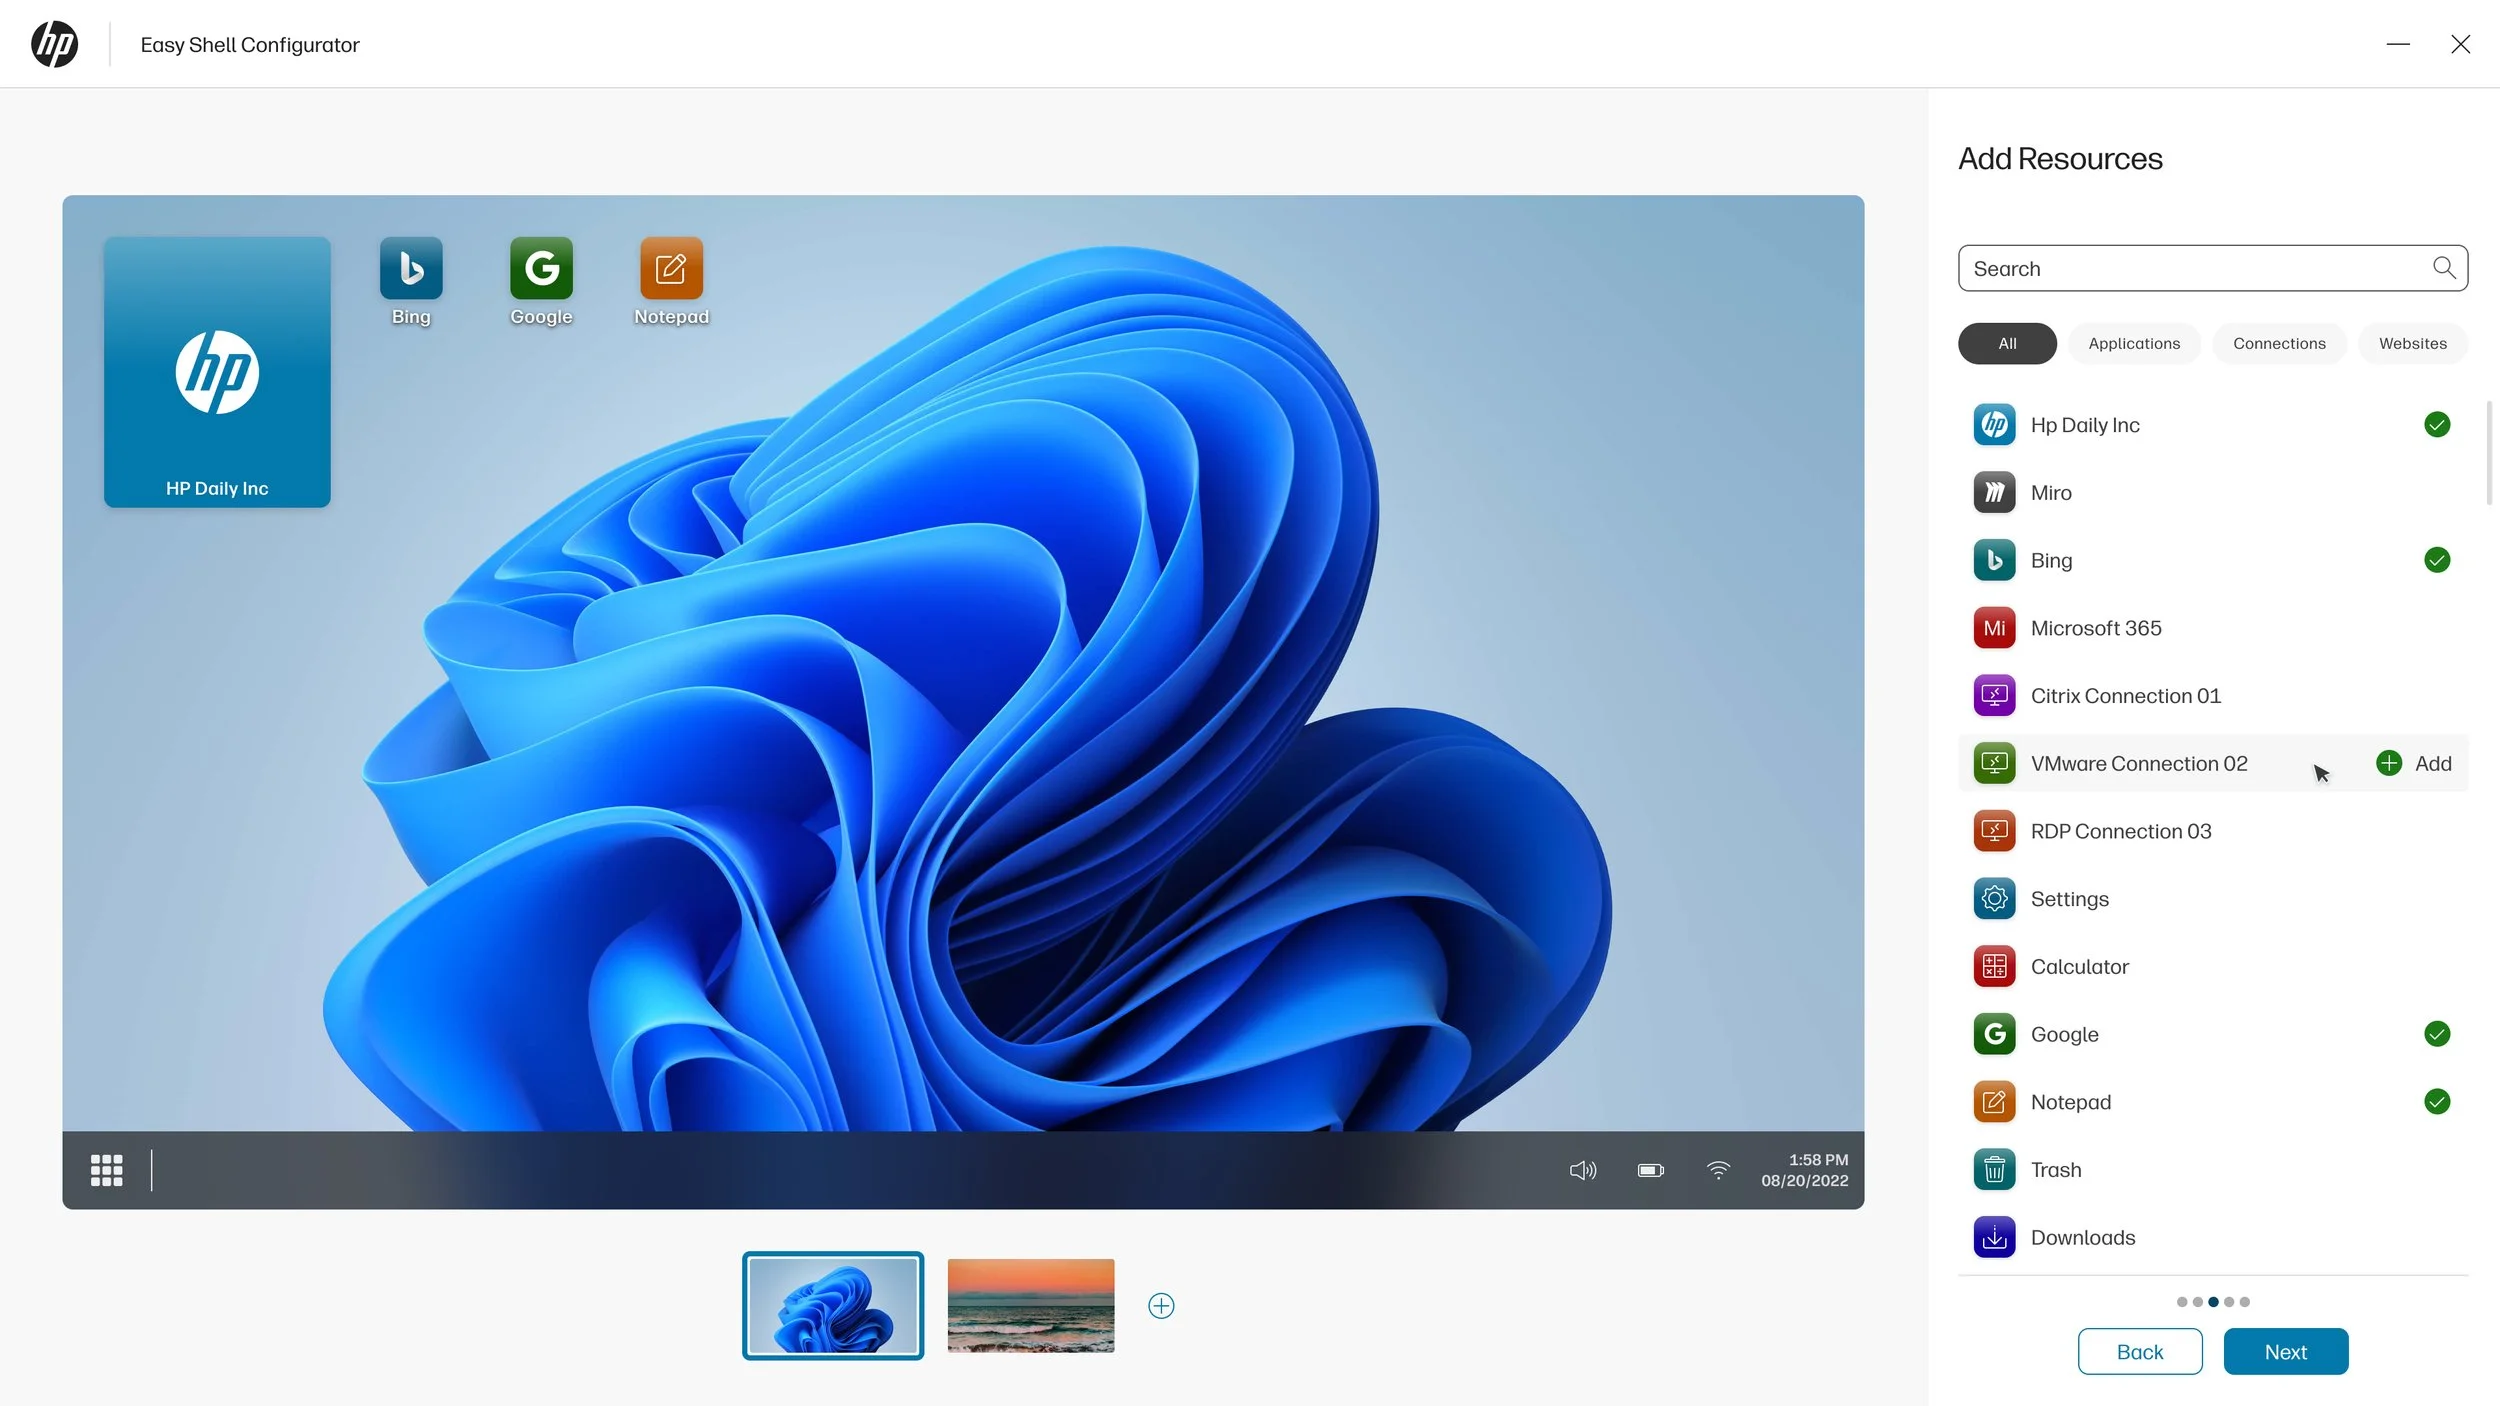2500x1406 pixels.
Task: Switch to the Applications filter tab
Action: [x=2133, y=343]
